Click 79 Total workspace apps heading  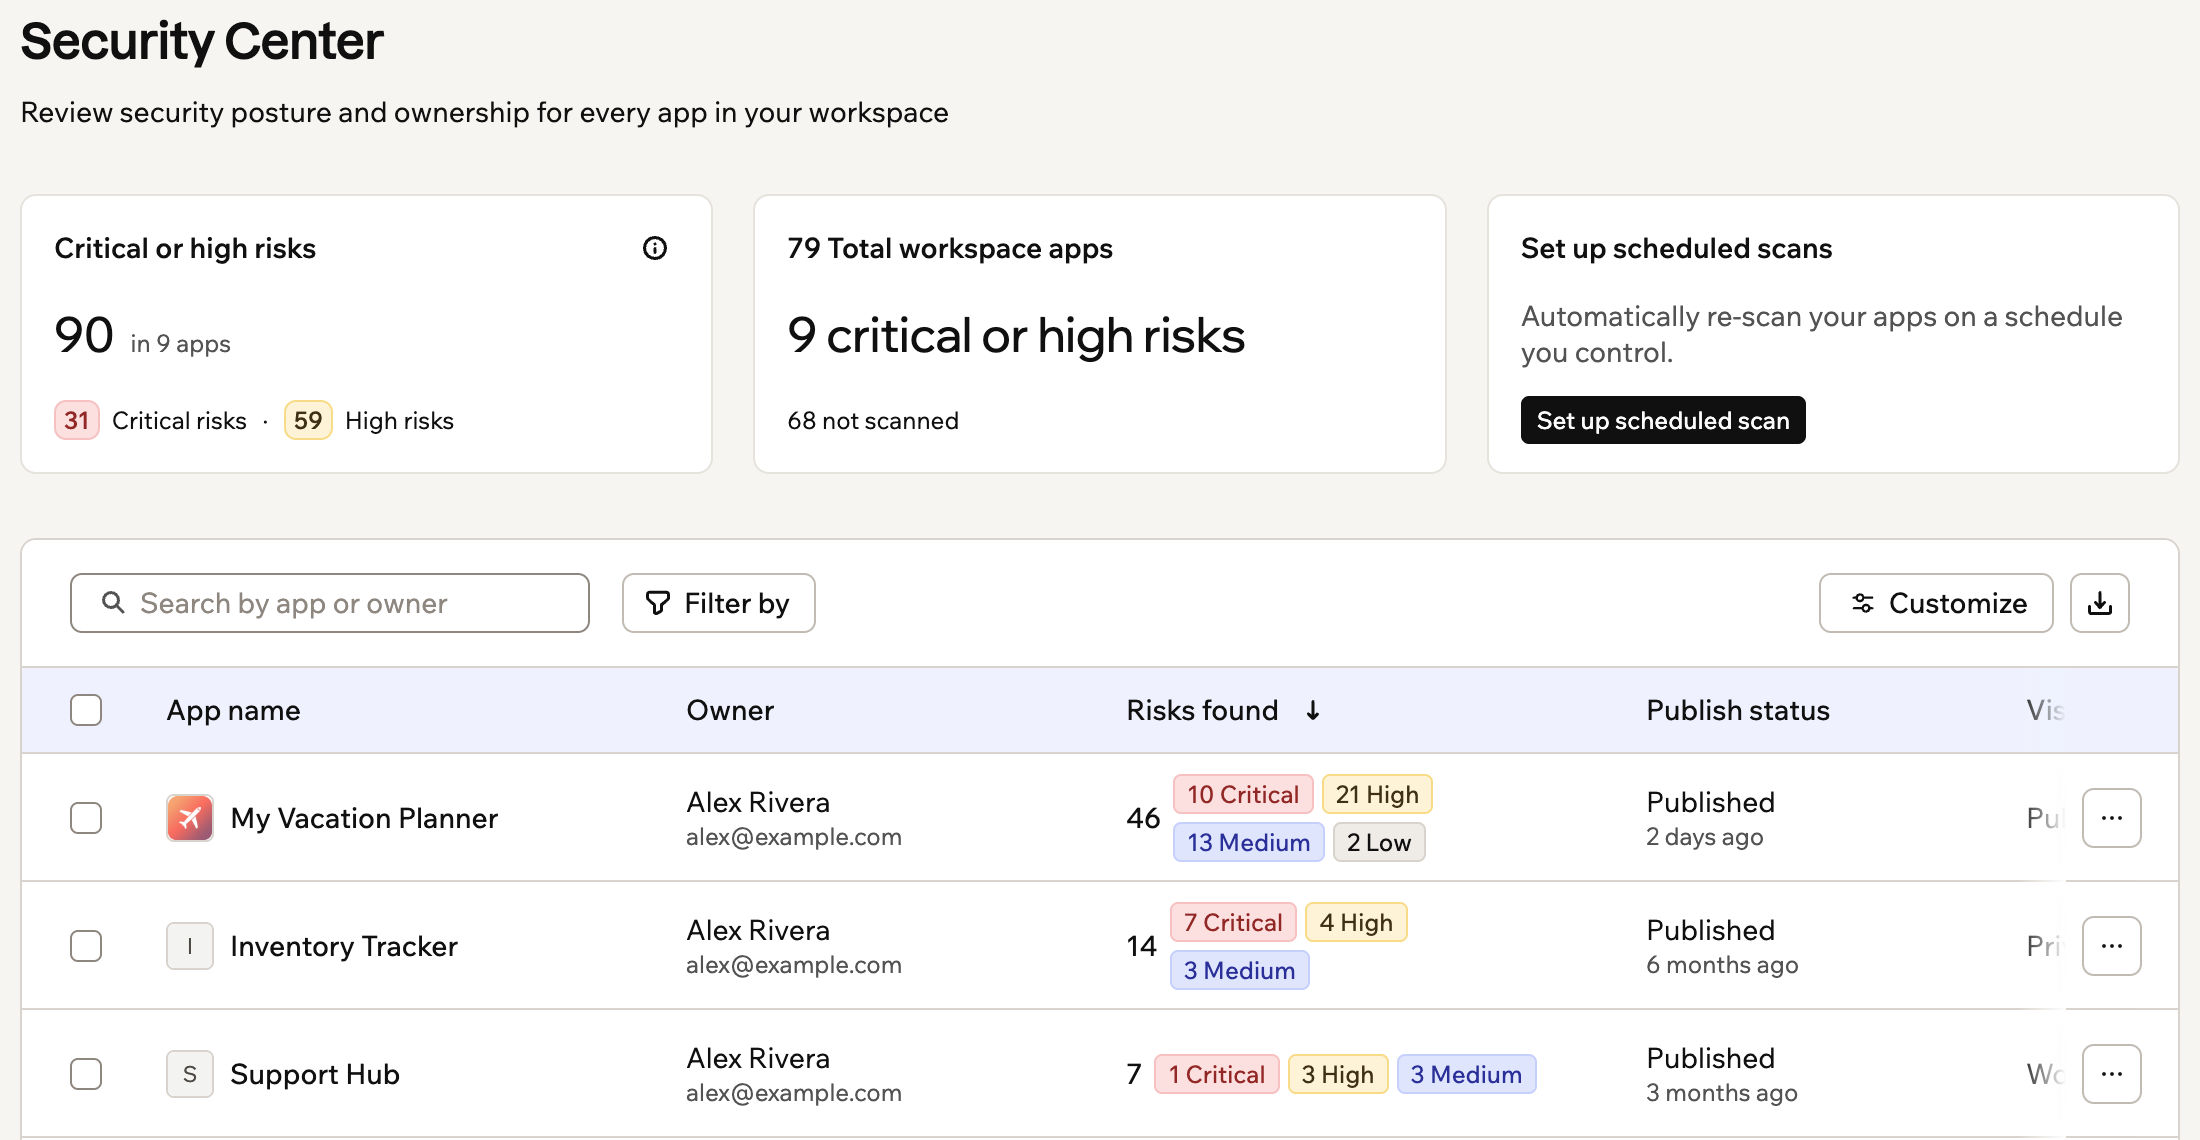click(950, 248)
